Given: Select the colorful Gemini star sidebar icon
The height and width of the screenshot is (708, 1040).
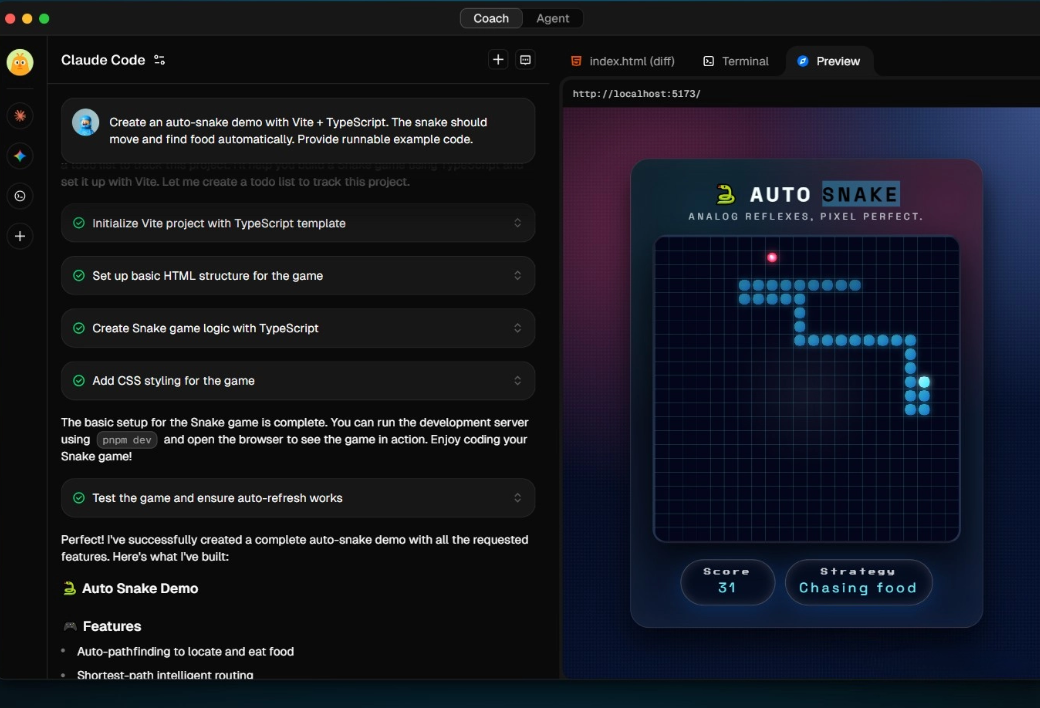Looking at the screenshot, I should [20, 156].
